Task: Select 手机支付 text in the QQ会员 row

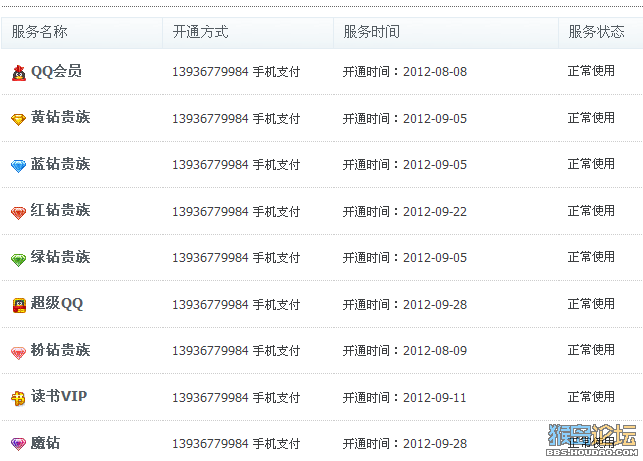Action: click(276, 72)
